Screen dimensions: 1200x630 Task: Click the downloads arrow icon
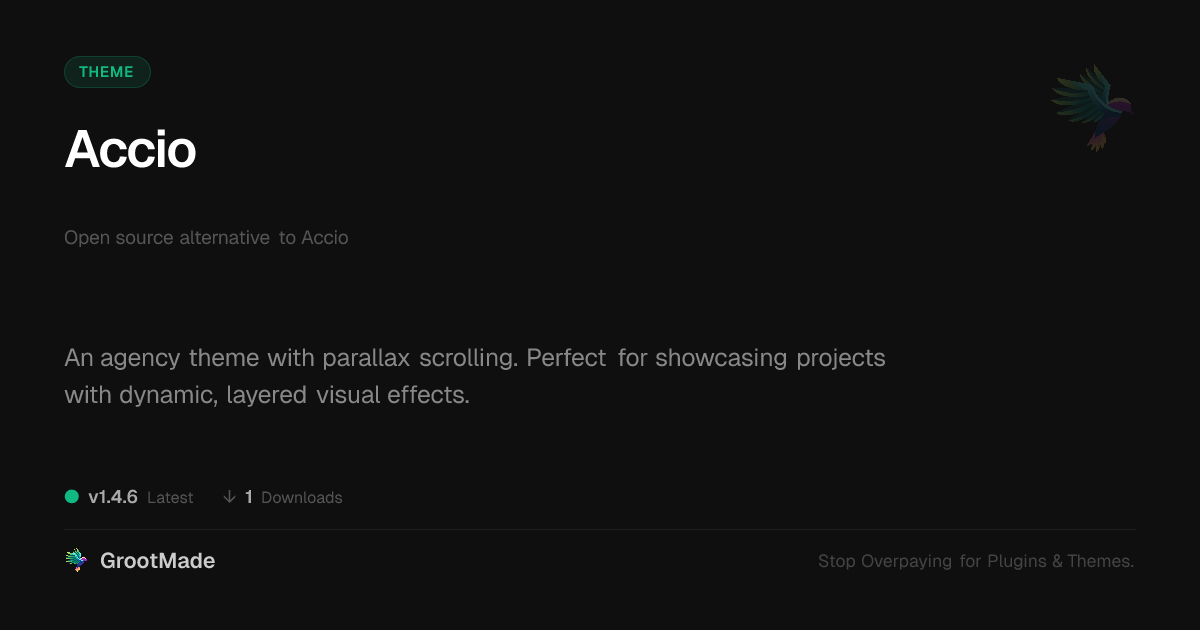click(230, 497)
